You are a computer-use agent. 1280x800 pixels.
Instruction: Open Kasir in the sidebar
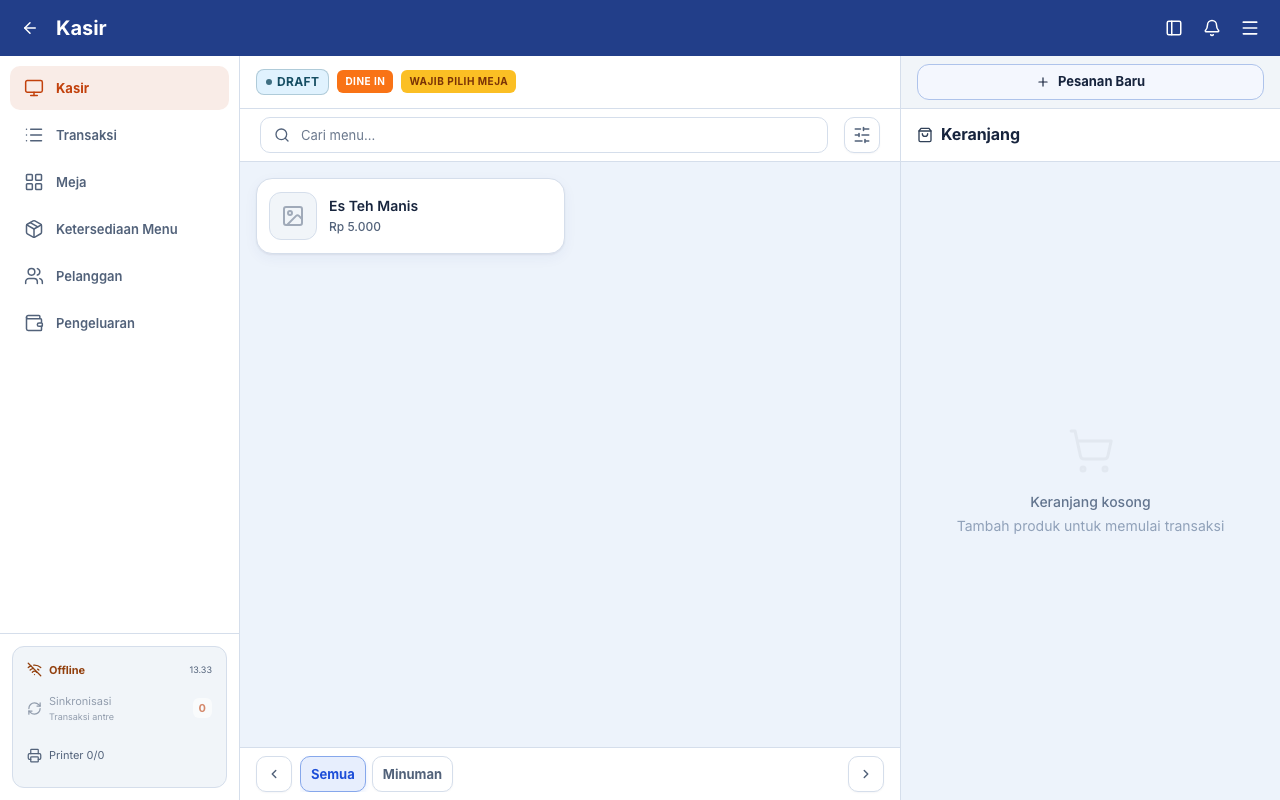coord(120,88)
